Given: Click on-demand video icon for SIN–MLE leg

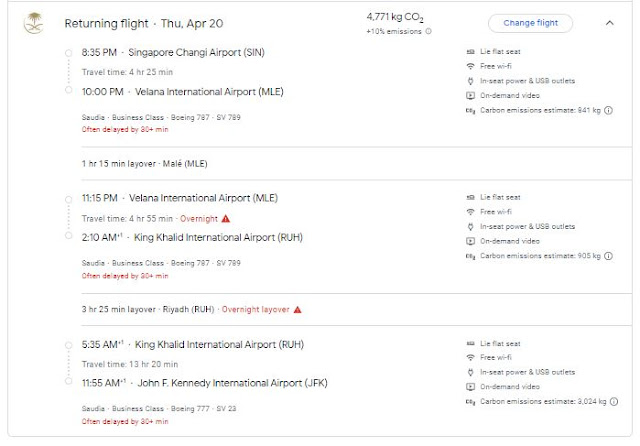Looking at the screenshot, I should pyautogui.click(x=471, y=96).
